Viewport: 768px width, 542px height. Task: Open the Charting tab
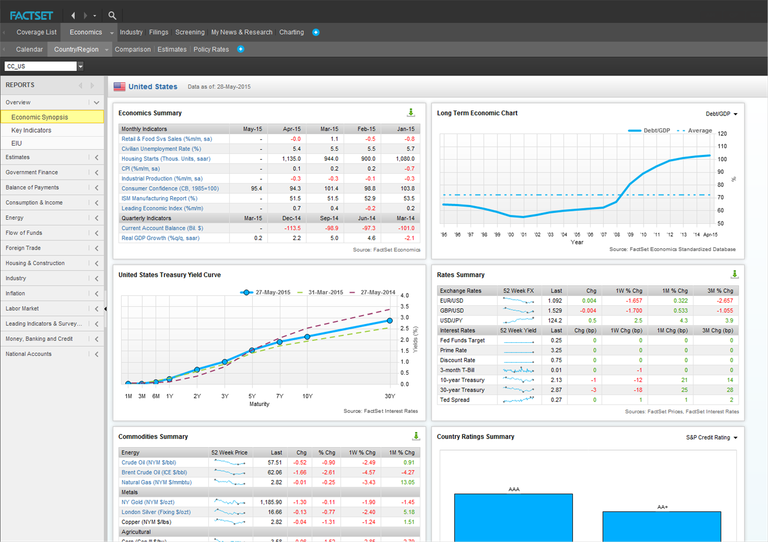[291, 32]
